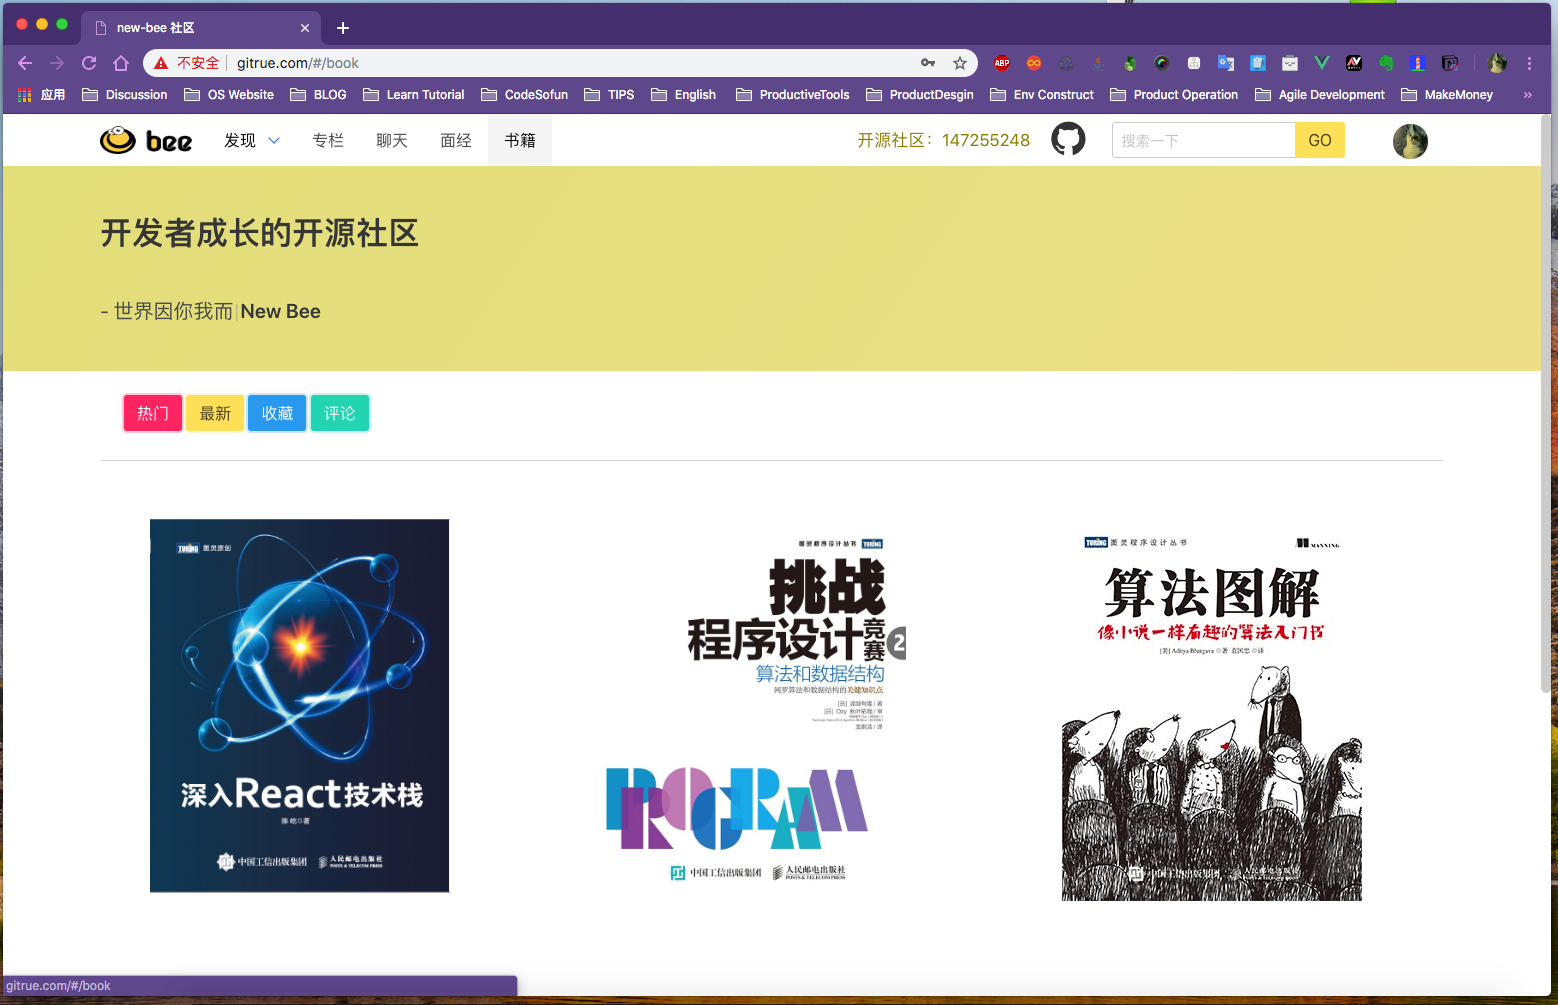
Task: Open the Env Construct bookmark folder
Action: (1042, 95)
